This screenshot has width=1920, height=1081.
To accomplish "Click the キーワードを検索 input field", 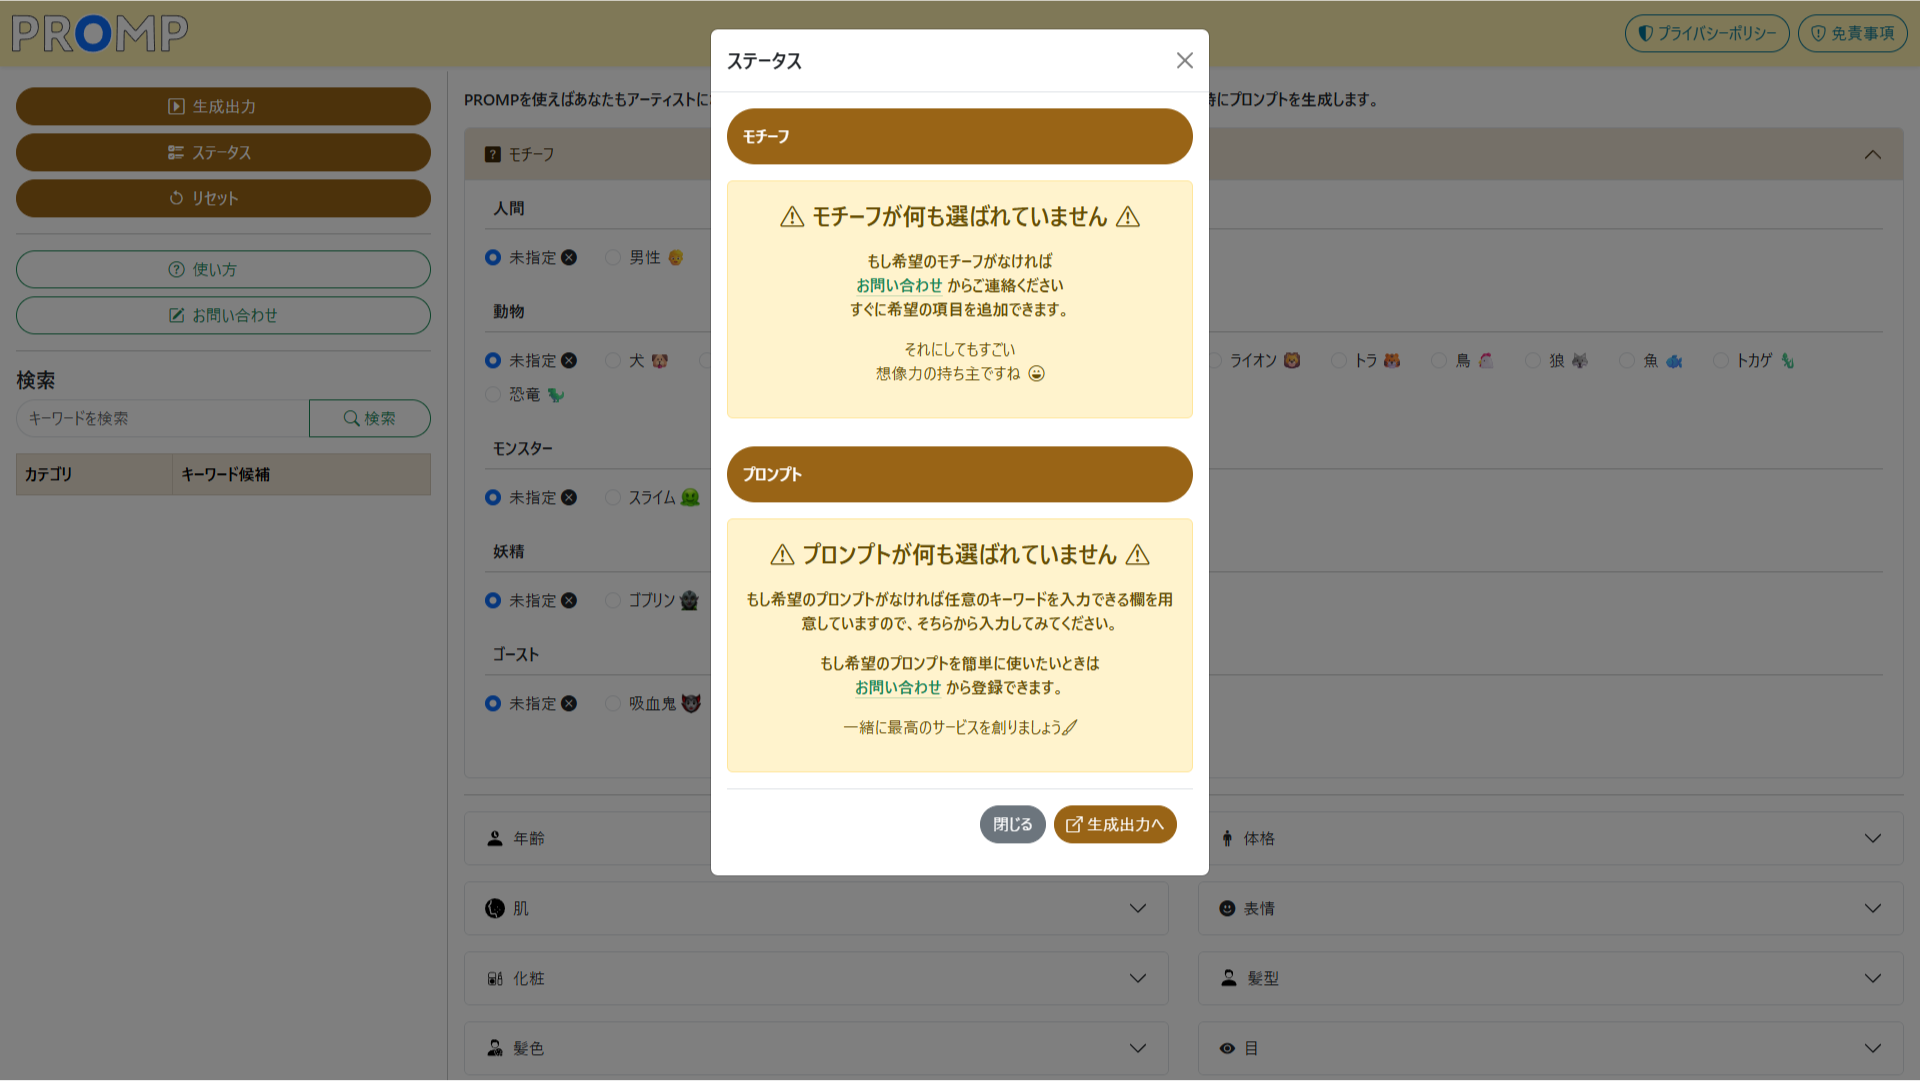I will [x=163, y=419].
